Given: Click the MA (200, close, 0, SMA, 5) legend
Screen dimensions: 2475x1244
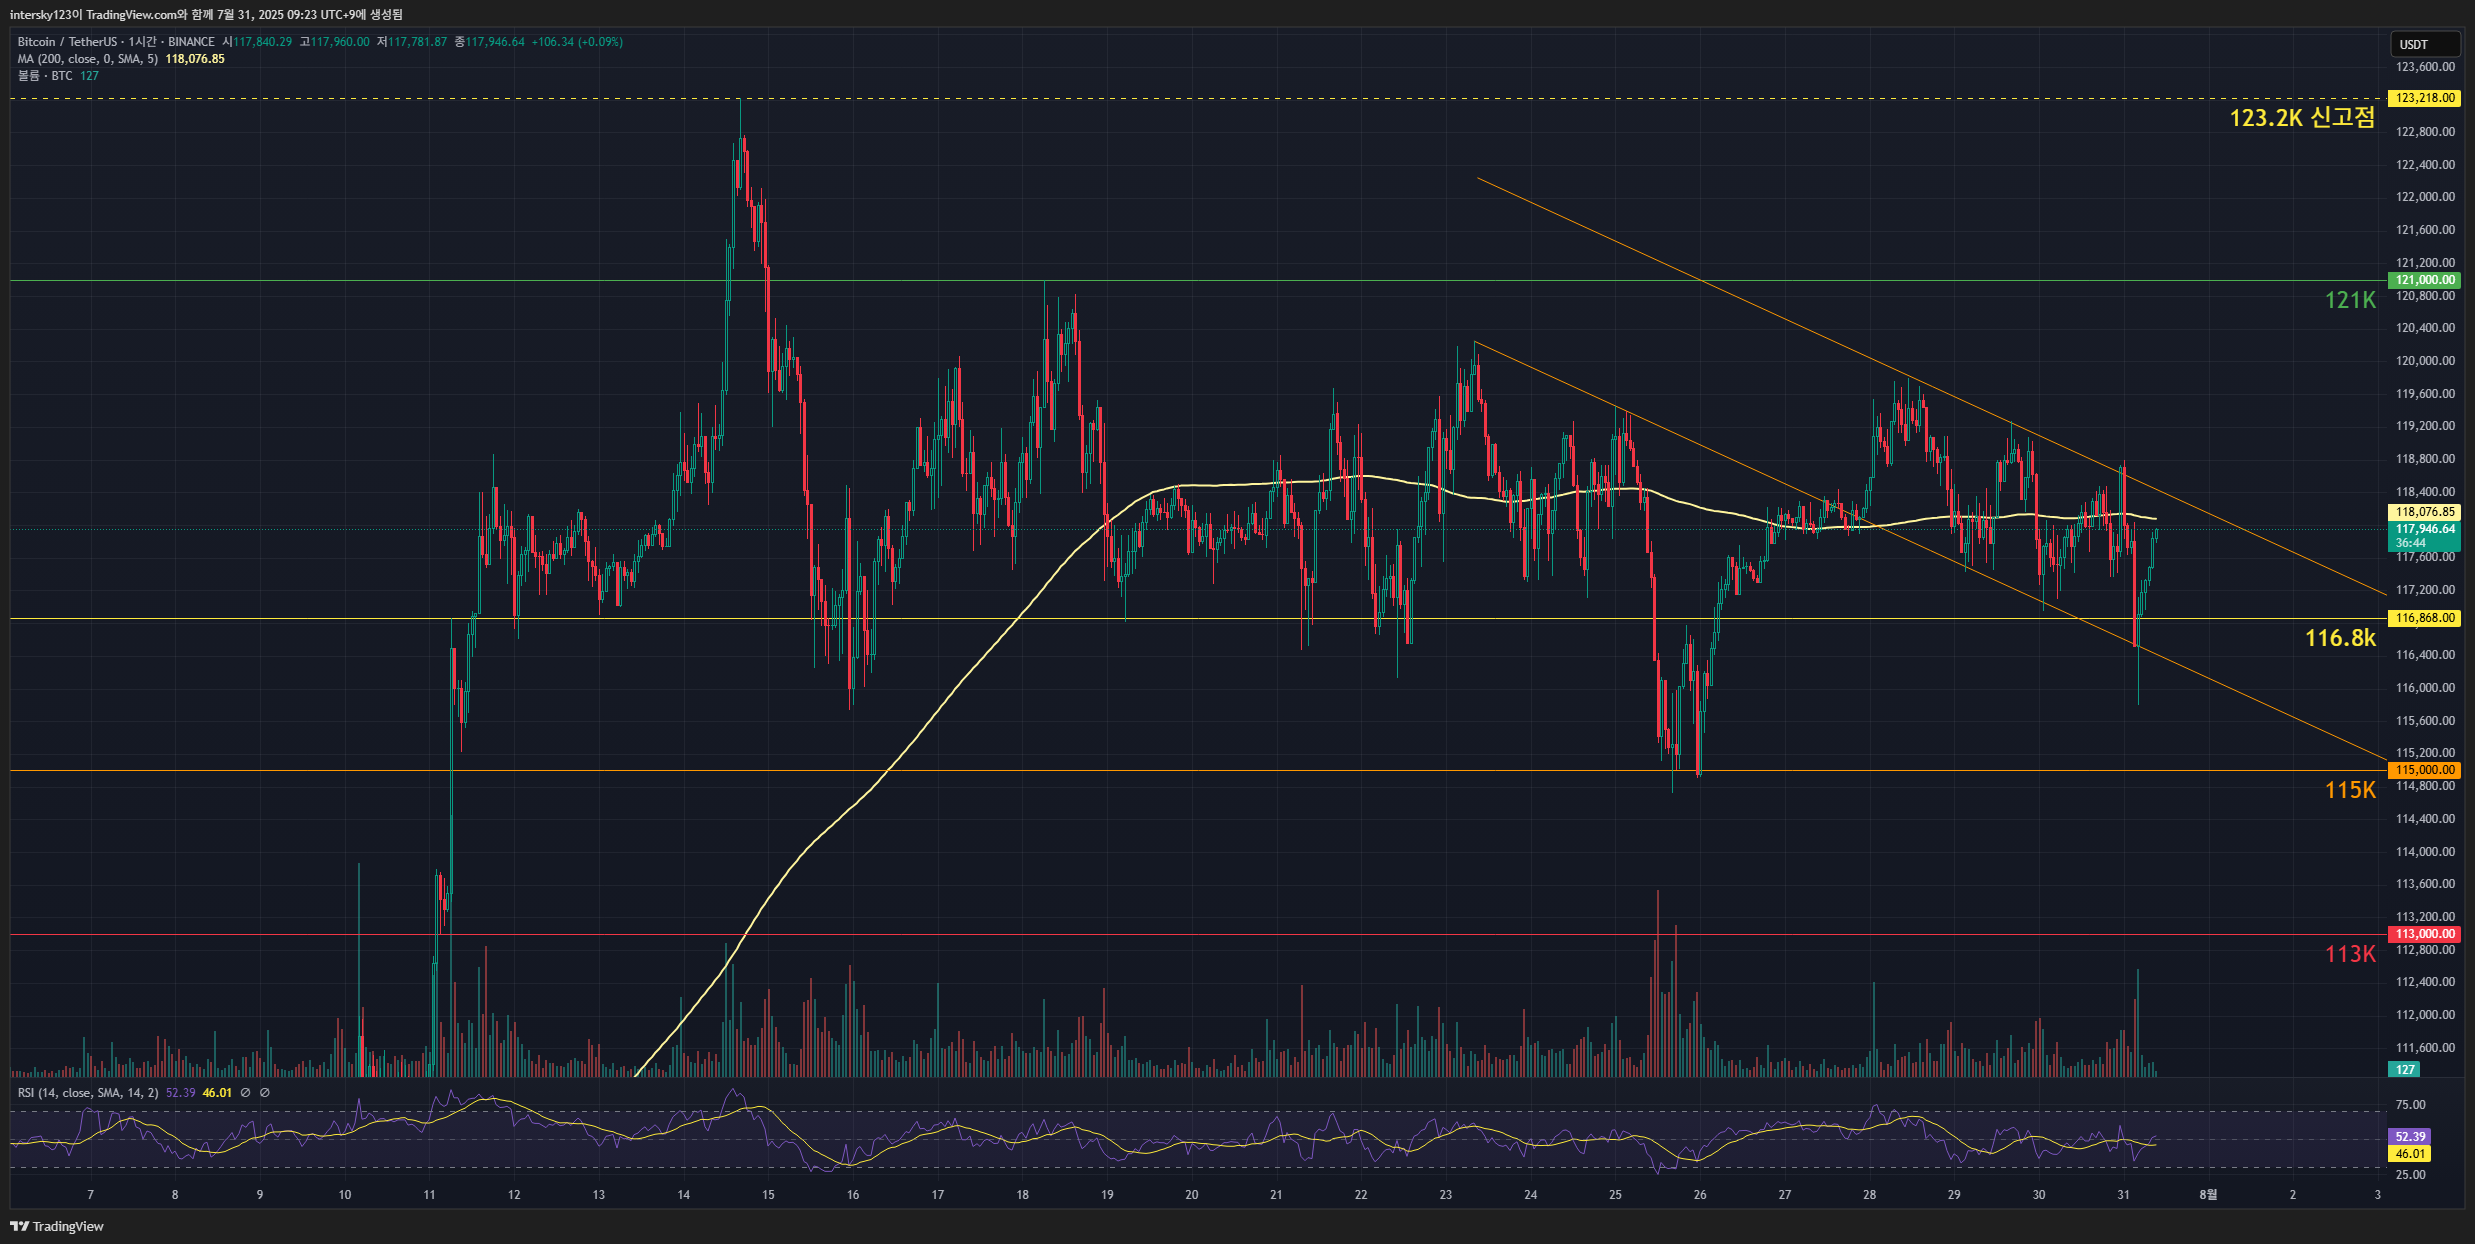Looking at the screenshot, I should point(88,59).
